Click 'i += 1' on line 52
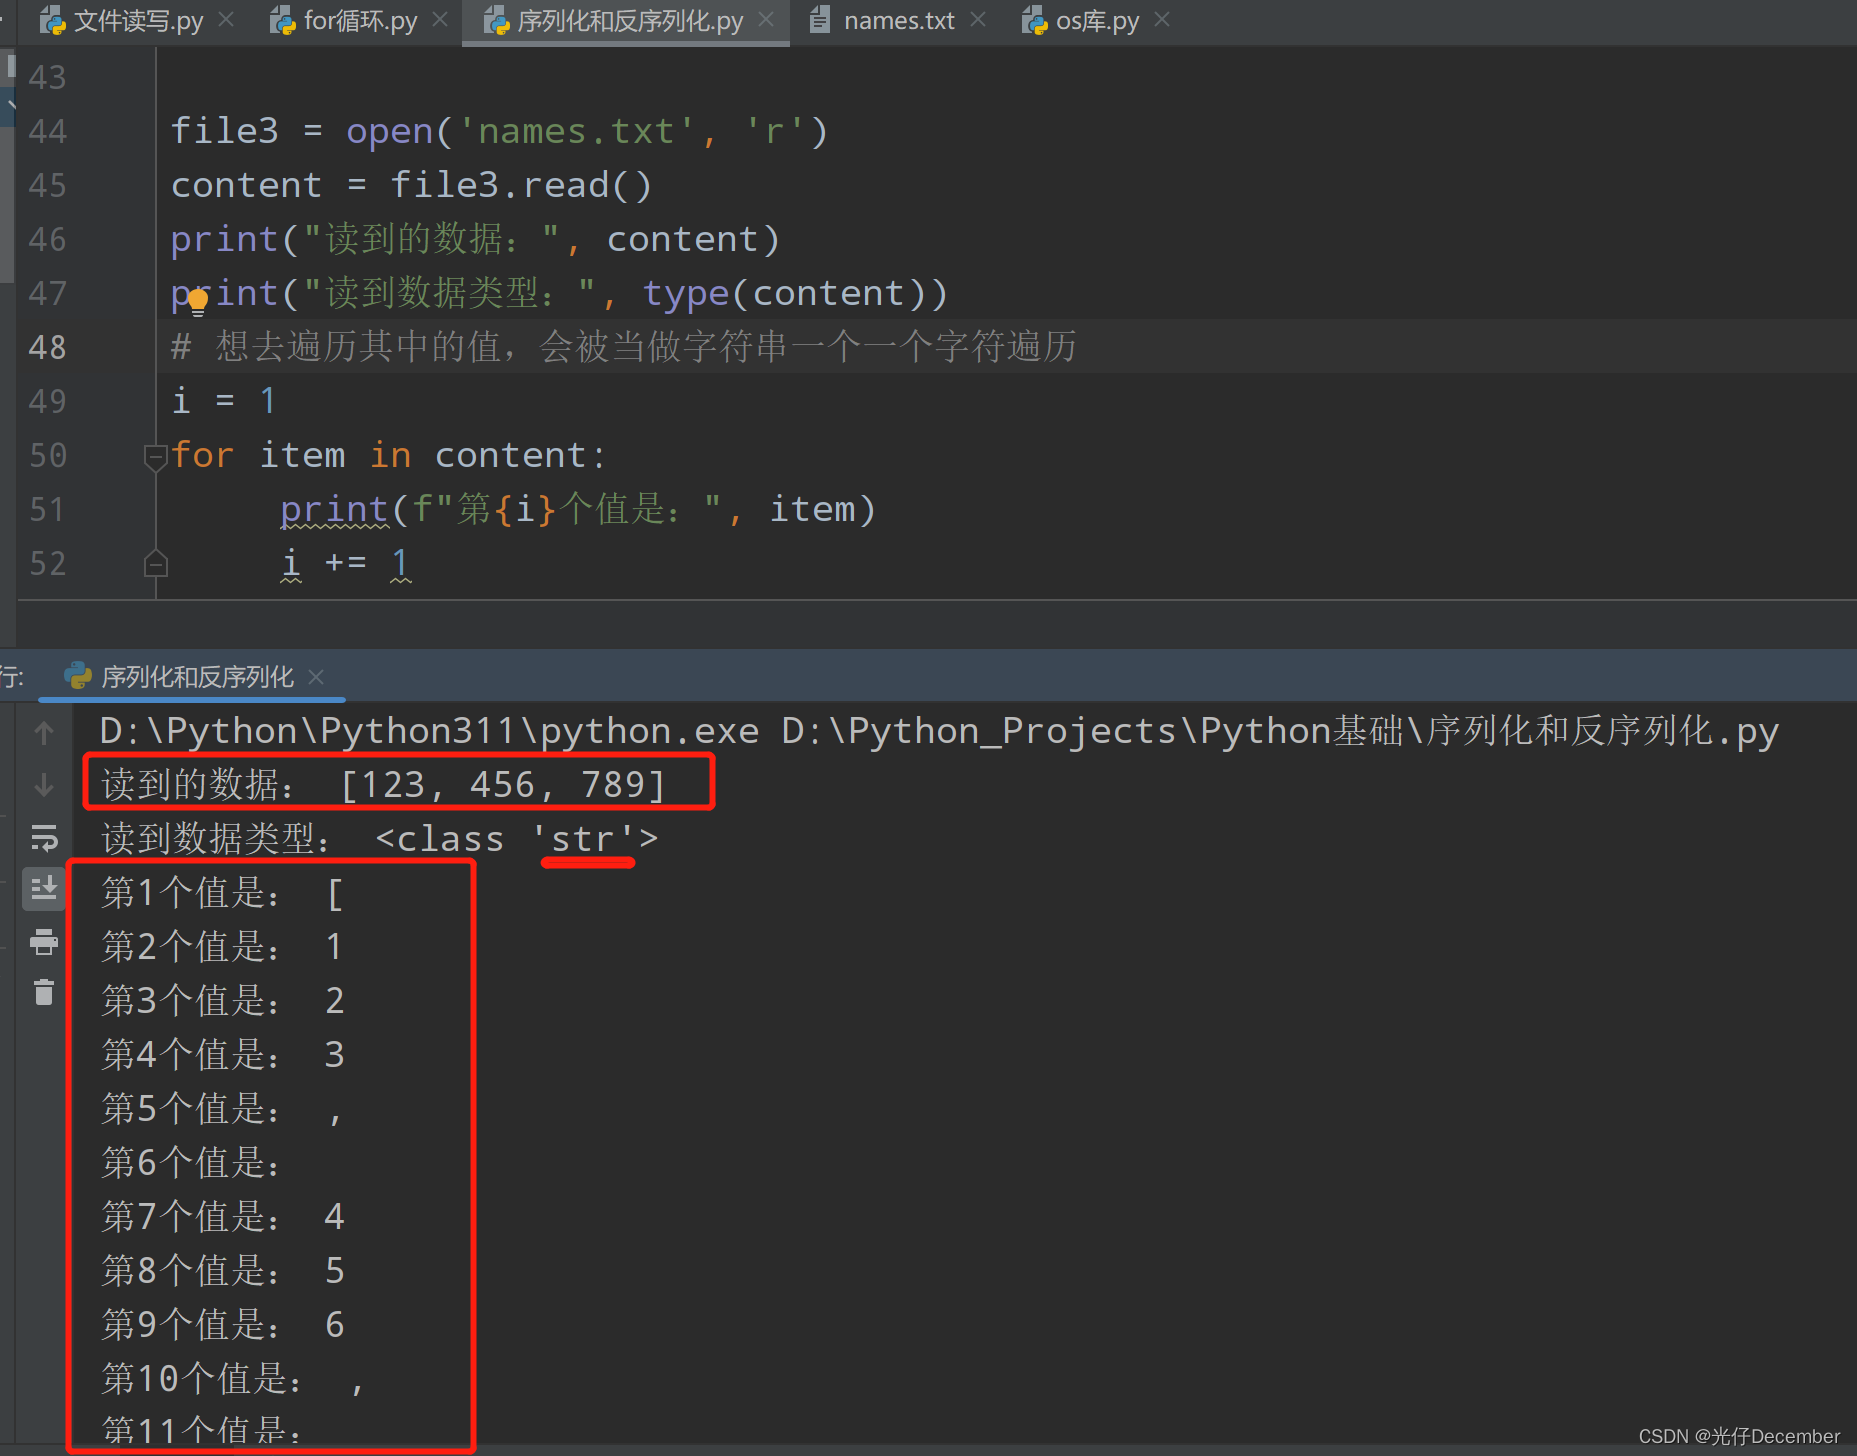1857x1456 pixels. point(346,564)
